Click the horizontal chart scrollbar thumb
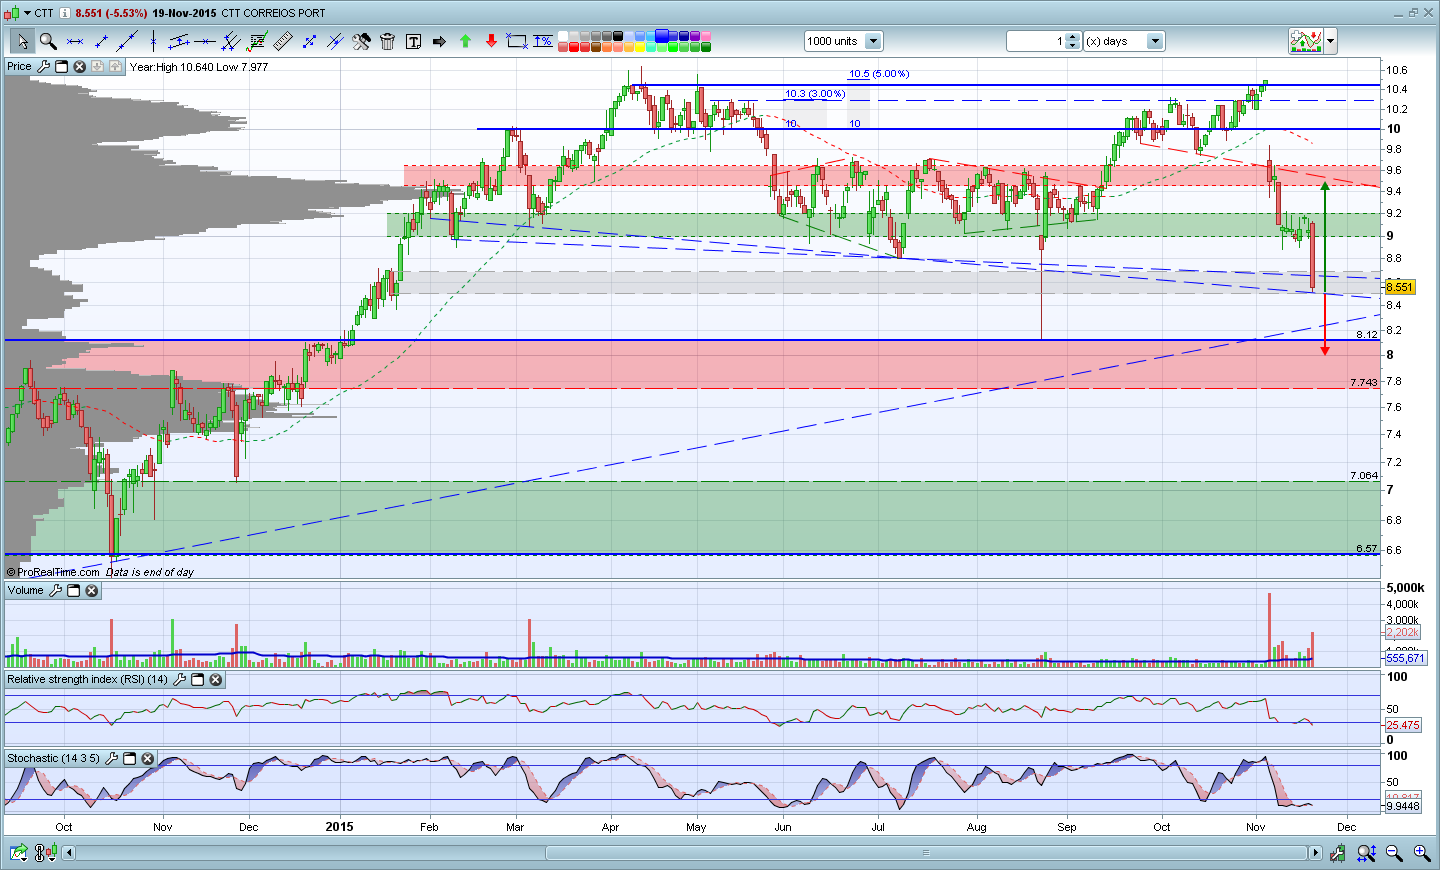Image resolution: width=1440 pixels, height=870 pixels. [926, 853]
